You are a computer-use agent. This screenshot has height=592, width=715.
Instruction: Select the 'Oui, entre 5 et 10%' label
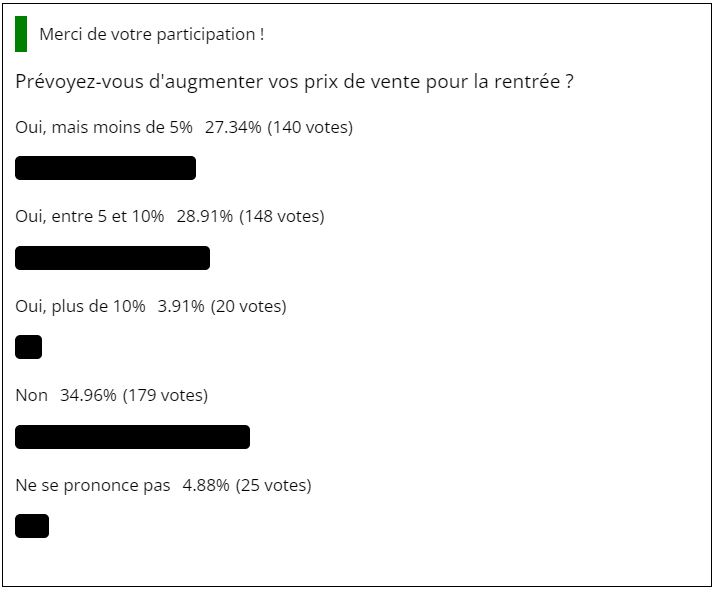(x=90, y=216)
